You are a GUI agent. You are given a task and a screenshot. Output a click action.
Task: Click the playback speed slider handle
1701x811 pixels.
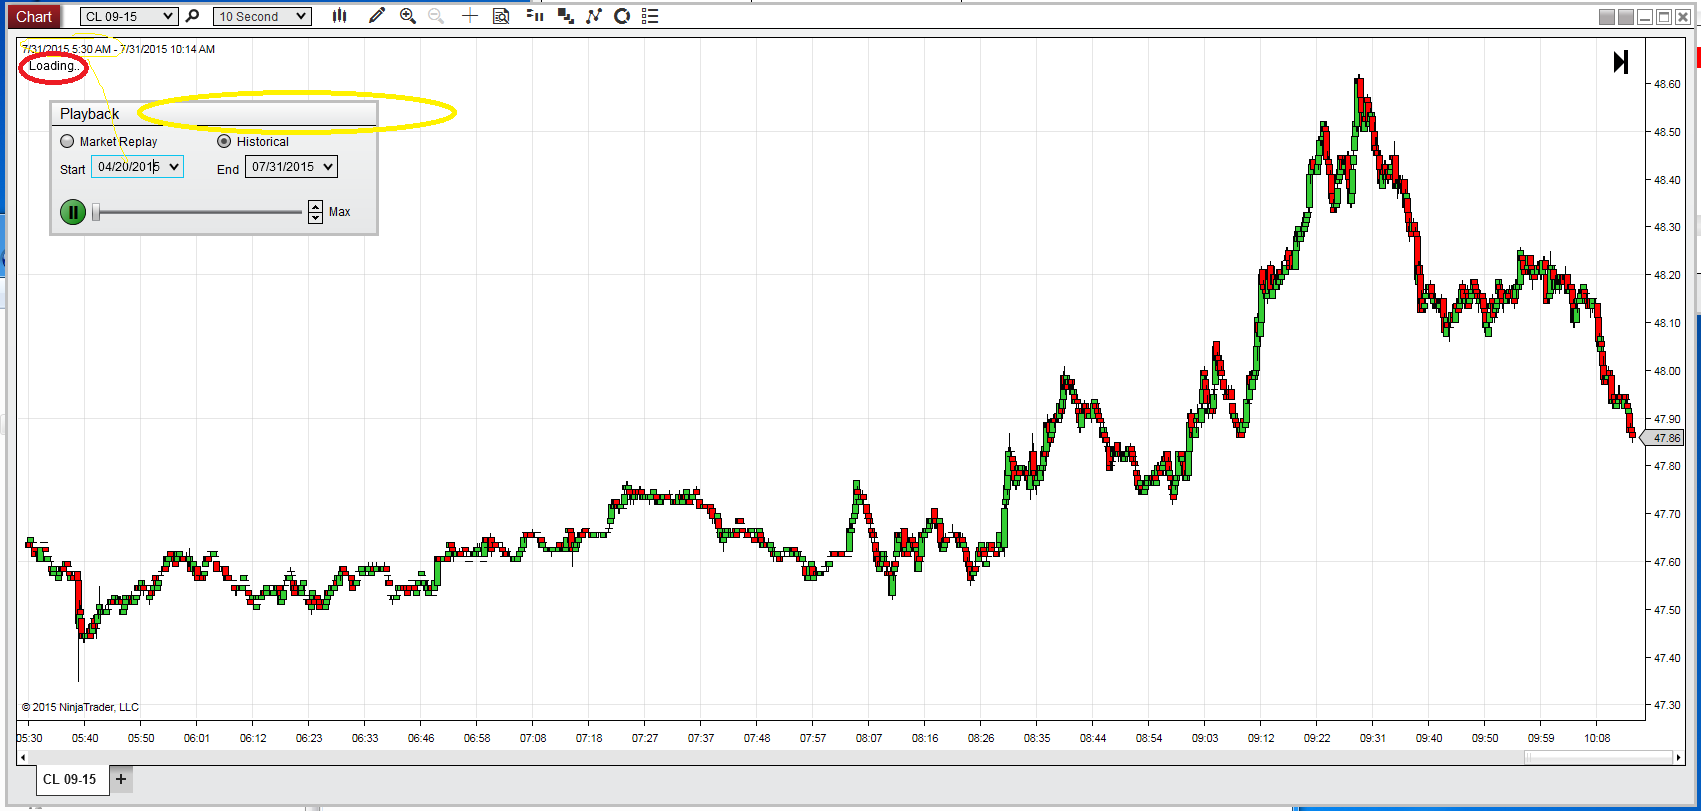click(x=96, y=212)
